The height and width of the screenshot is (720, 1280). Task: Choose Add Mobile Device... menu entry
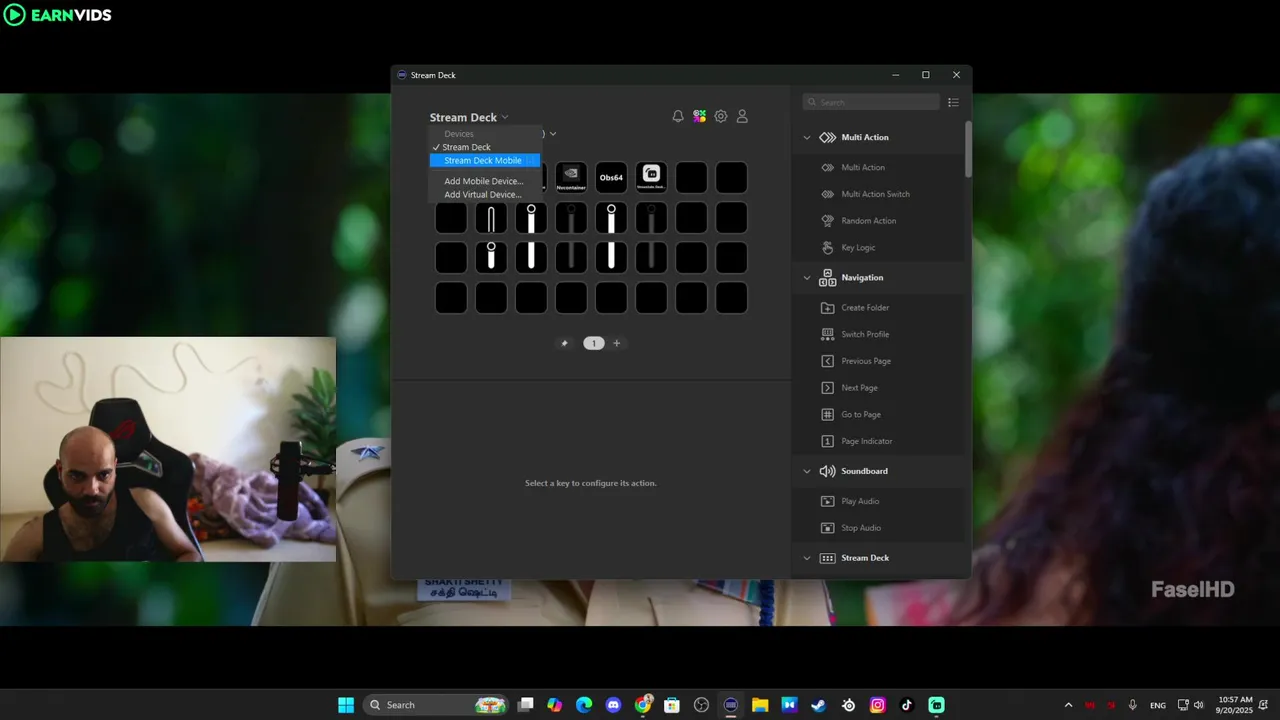484,181
